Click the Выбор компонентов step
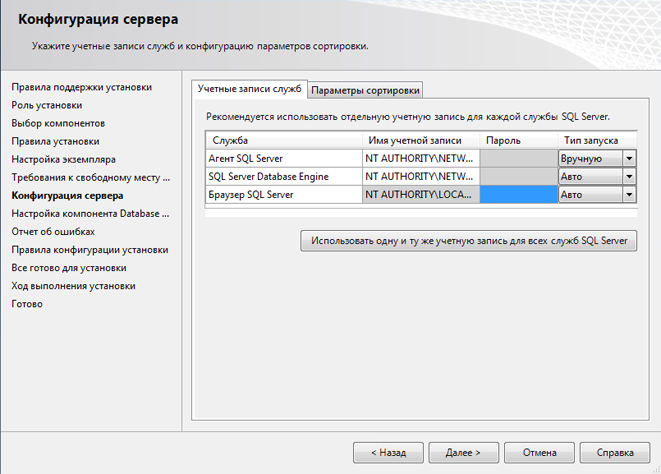661x474 pixels. tap(58, 124)
